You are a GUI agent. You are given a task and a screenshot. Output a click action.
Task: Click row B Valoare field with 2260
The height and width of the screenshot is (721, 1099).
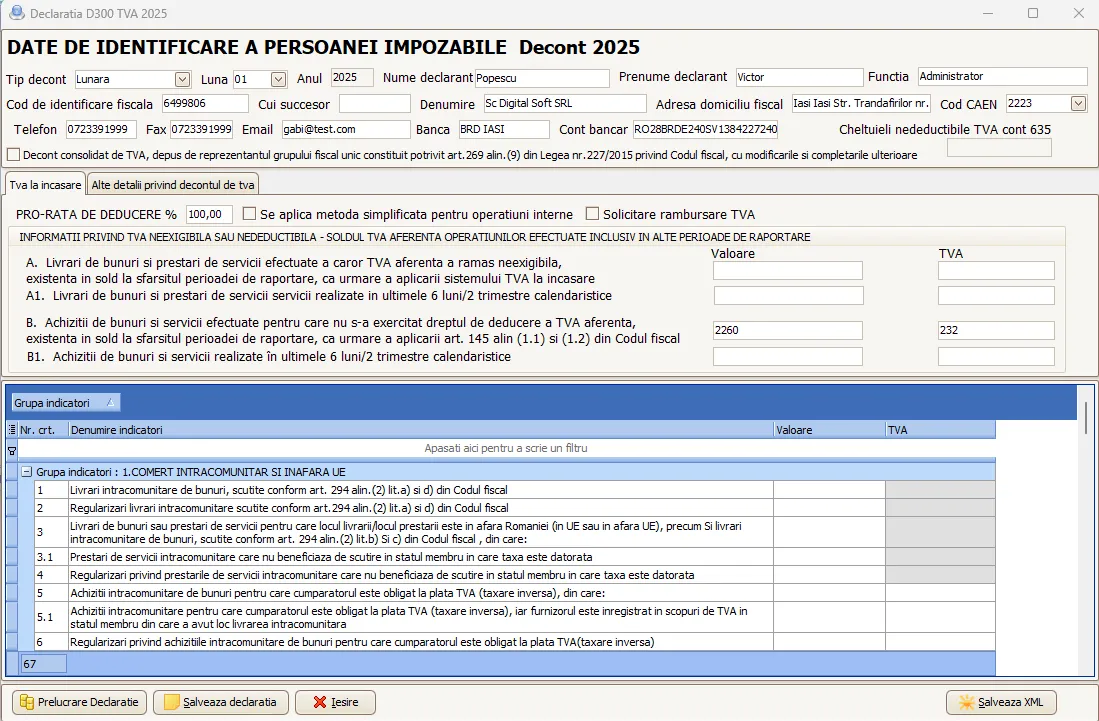click(788, 330)
